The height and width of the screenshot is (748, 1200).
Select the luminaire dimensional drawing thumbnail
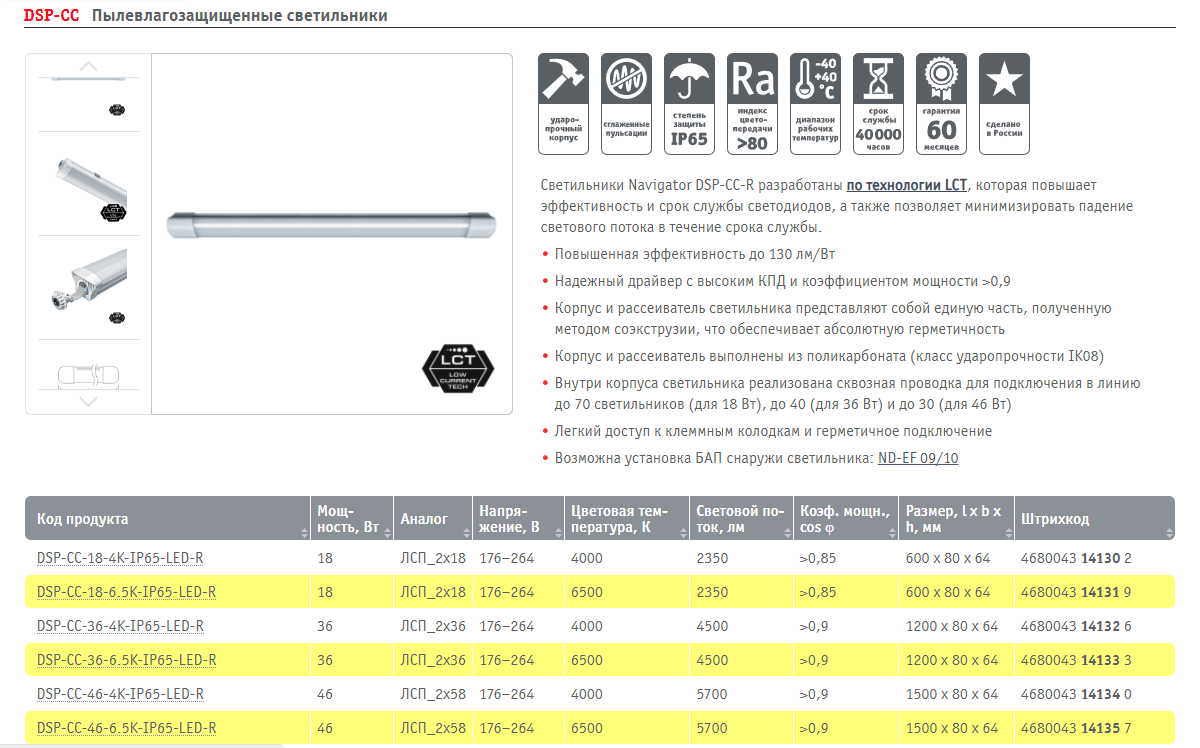(88, 377)
